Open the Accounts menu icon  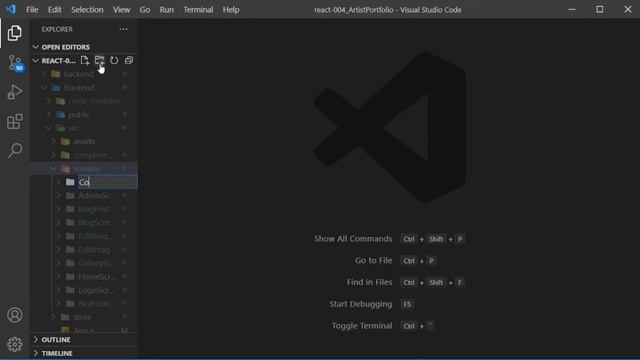(15, 315)
